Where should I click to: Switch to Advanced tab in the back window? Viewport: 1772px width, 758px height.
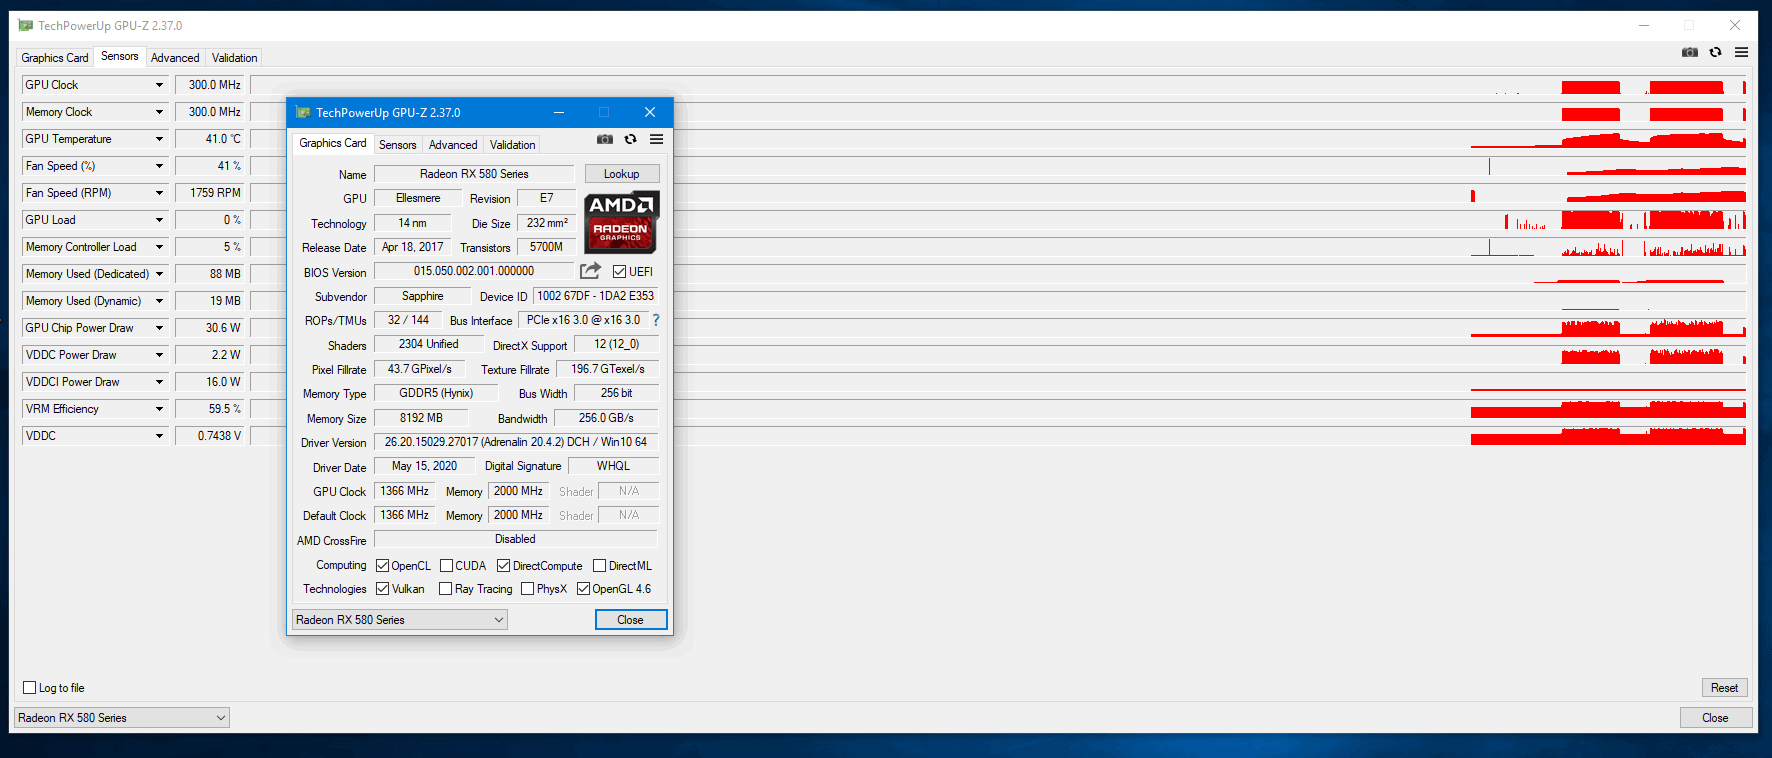tap(175, 58)
